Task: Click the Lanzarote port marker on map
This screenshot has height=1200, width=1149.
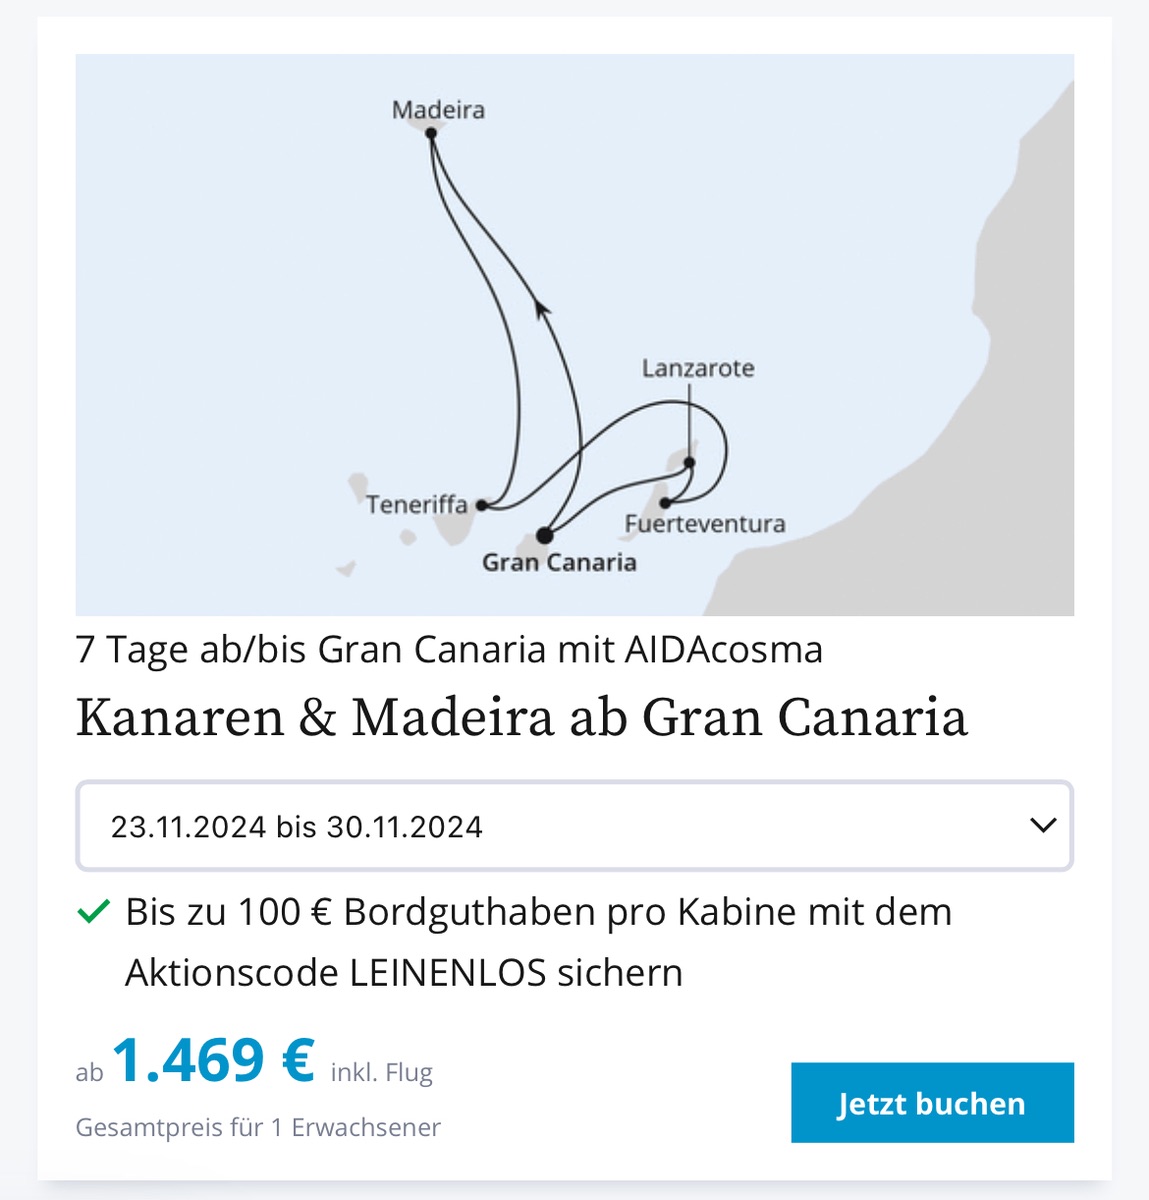Action: 689,462
